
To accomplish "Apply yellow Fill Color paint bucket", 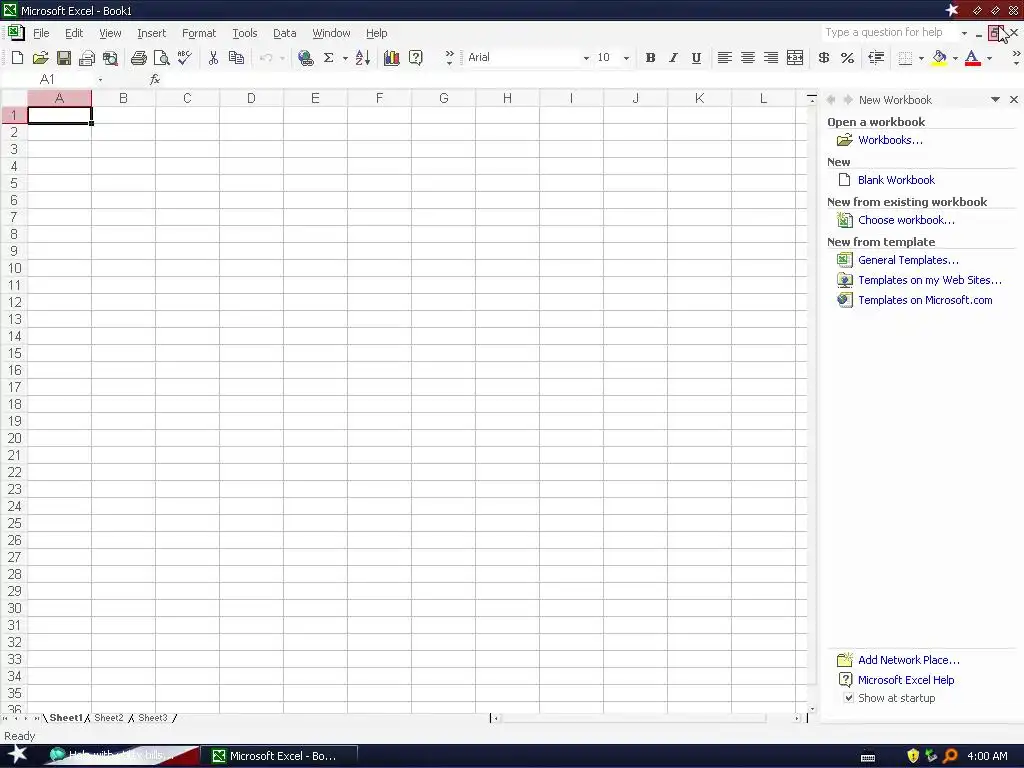I will (x=939, y=58).
